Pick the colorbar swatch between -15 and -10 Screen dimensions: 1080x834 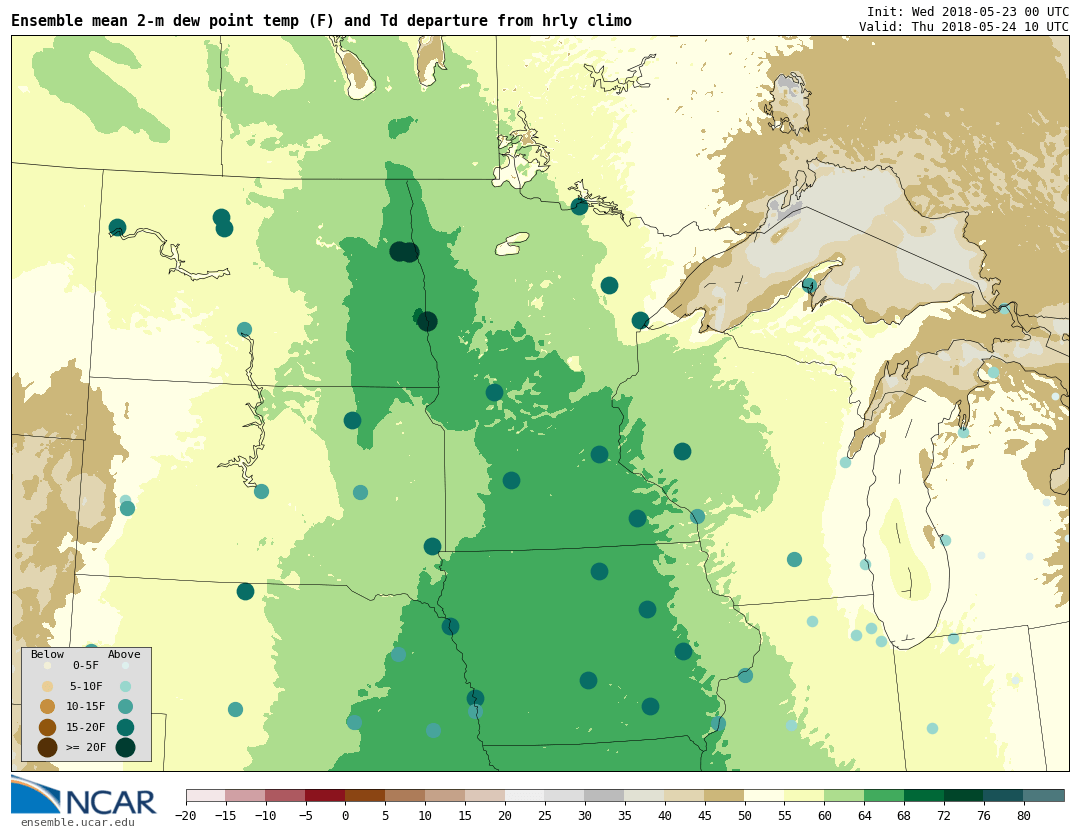[x=245, y=796]
